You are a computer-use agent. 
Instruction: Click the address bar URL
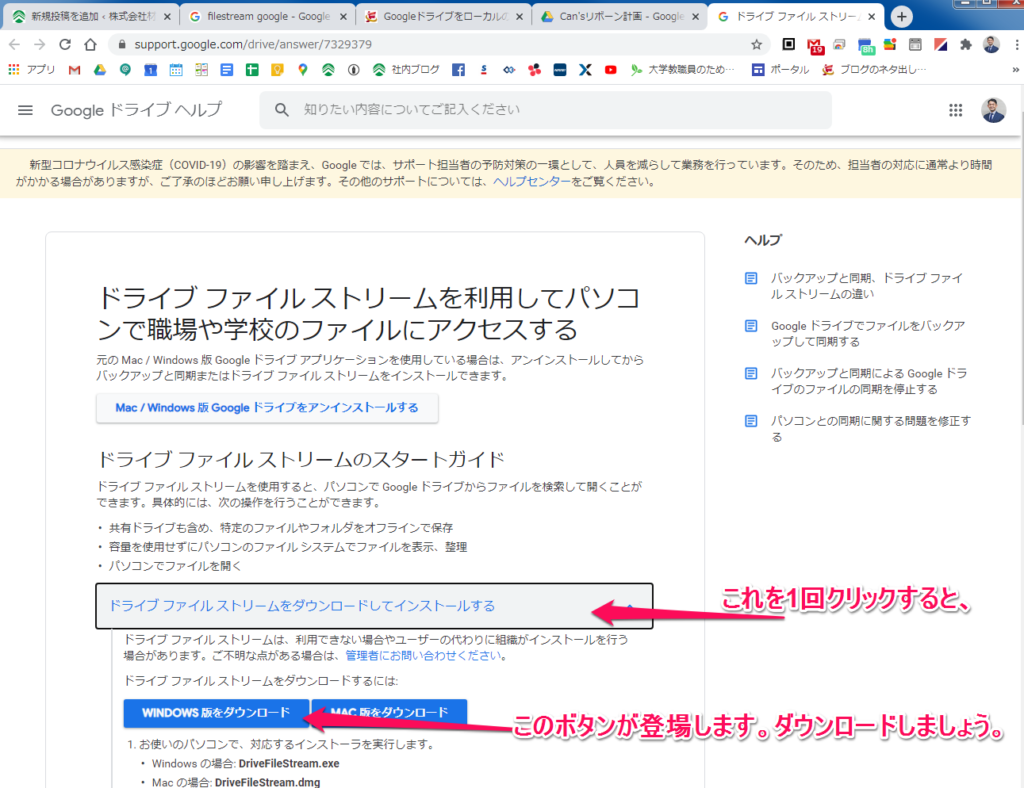(x=253, y=44)
